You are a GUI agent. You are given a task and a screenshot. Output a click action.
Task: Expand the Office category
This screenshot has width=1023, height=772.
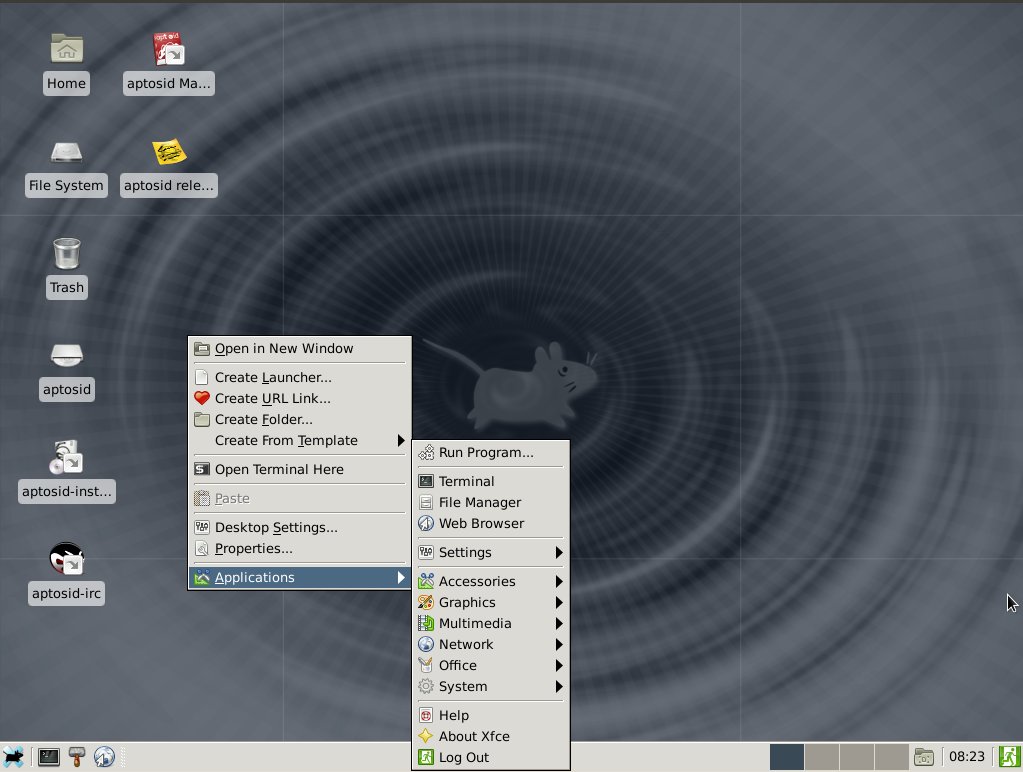[x=491, y=665]
